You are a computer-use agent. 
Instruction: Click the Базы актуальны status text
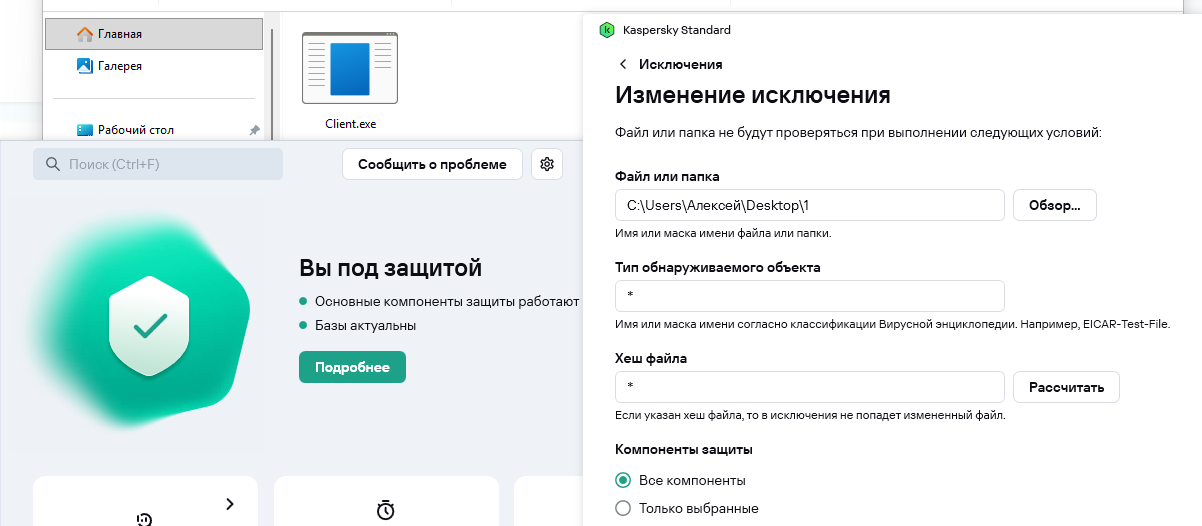(x=365, y=325)
